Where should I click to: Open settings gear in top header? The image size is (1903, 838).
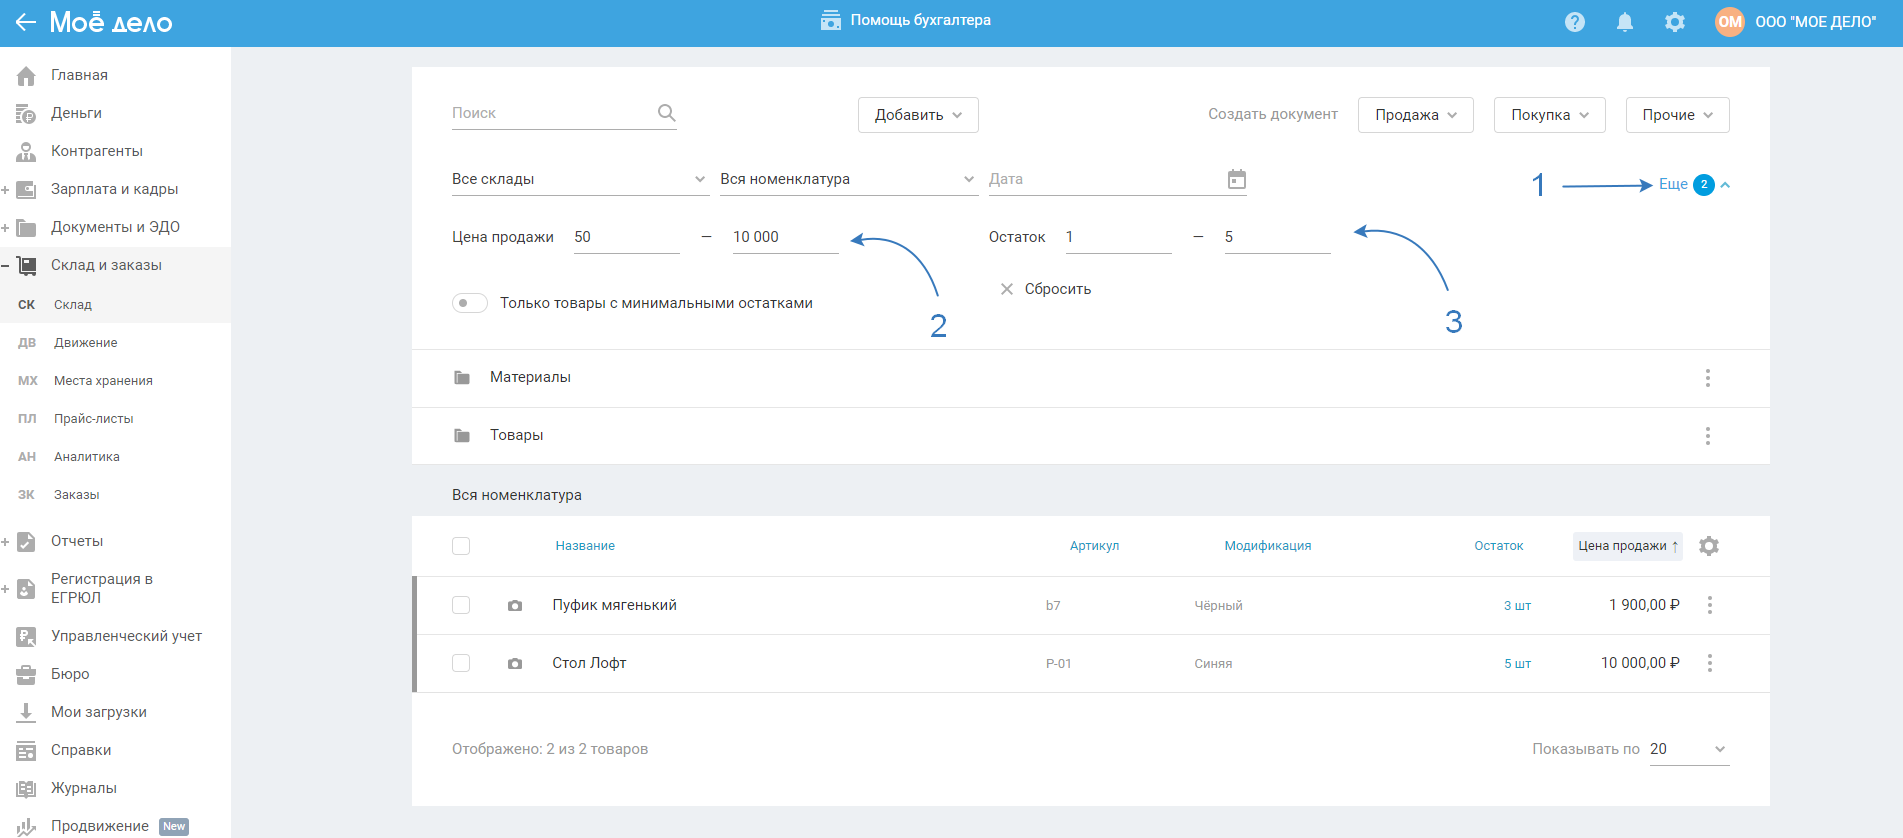[x=1674, y=22]
